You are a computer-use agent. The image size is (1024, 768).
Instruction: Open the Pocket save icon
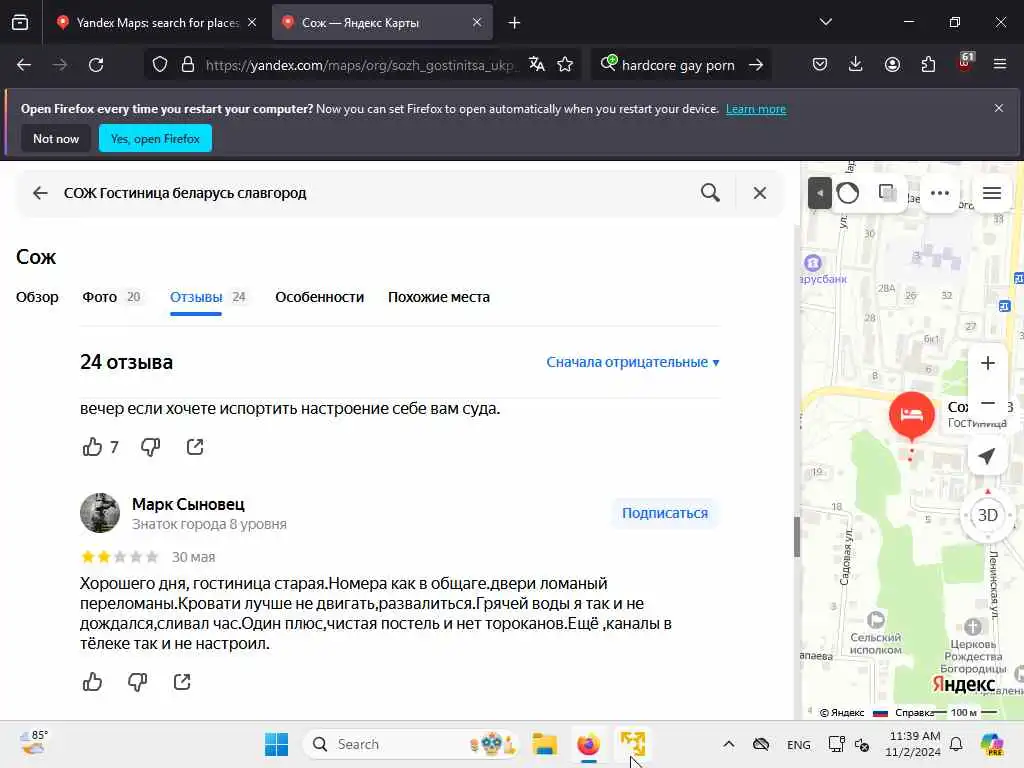point(820,65)
